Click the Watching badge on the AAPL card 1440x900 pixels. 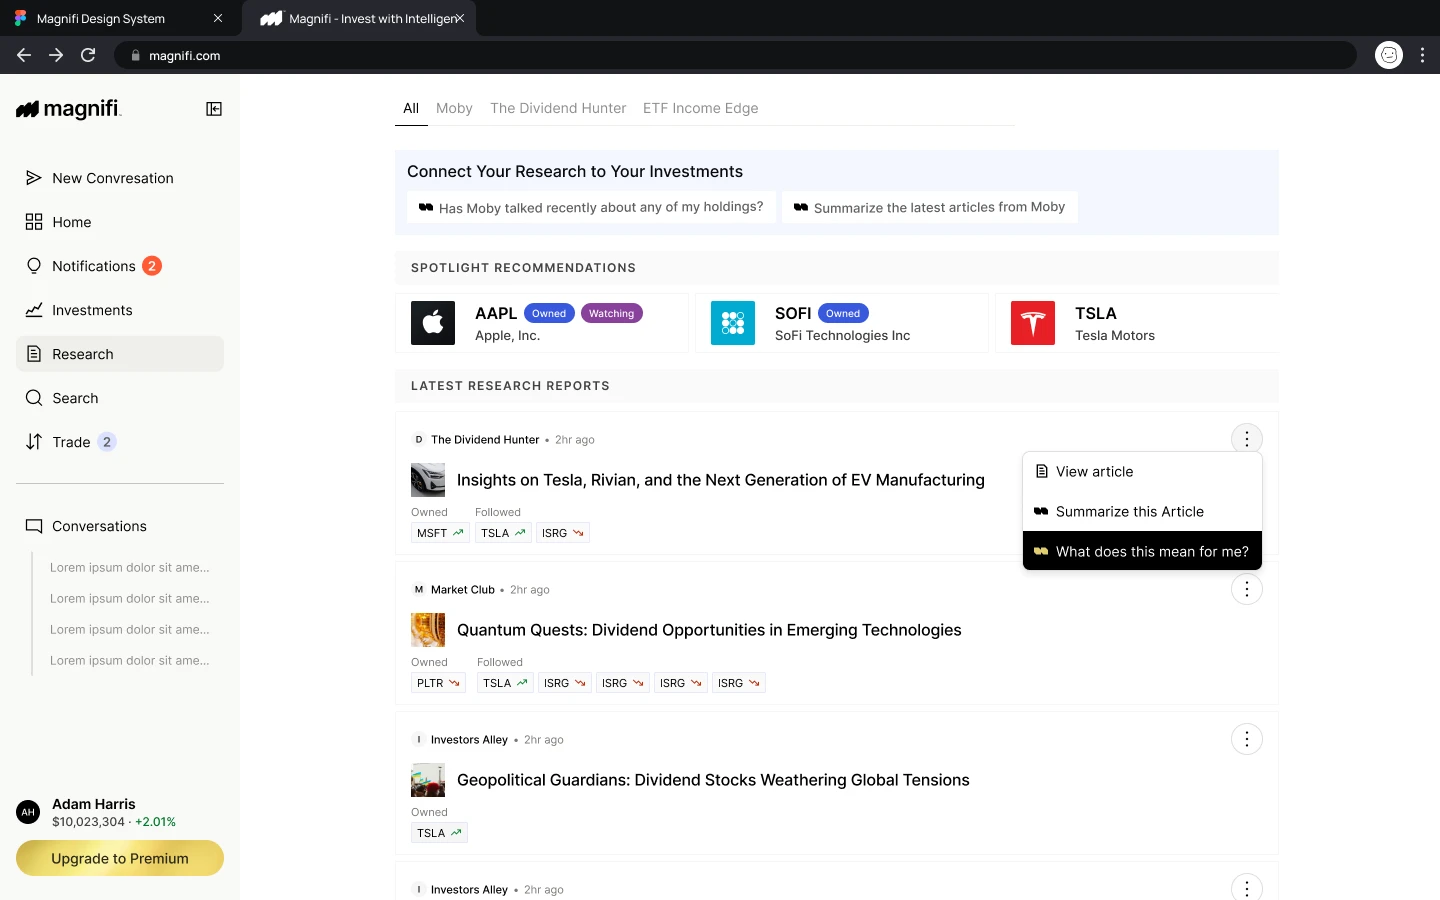[x=611, y=313]
